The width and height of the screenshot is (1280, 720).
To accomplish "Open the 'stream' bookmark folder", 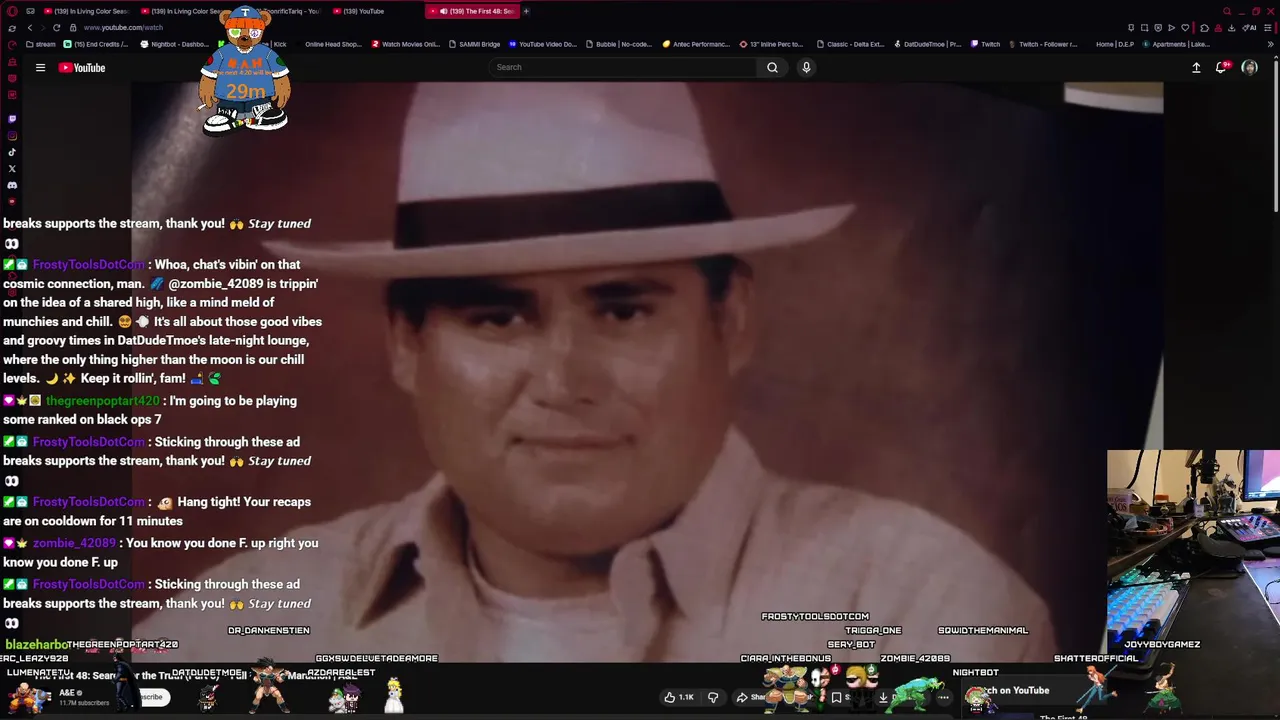I will pyautogui.click(x=41, y=44).
